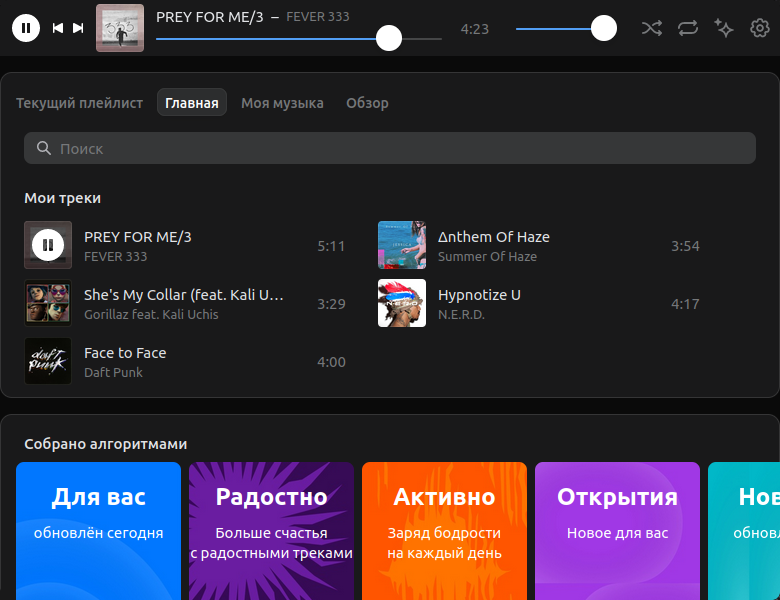The height and width of the screenshot is (600, 780).
Task: Click artist name N.E.R.D.
Action: (461, 314)
